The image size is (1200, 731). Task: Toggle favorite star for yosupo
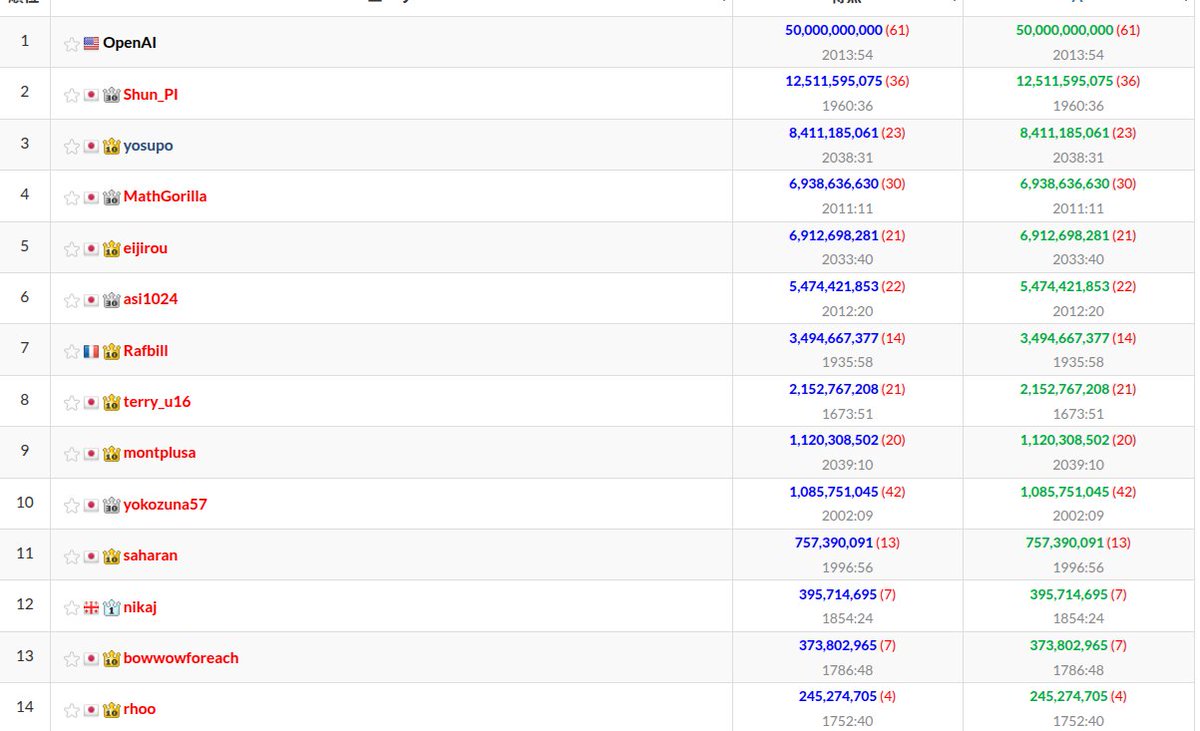(x=71, y=146)
